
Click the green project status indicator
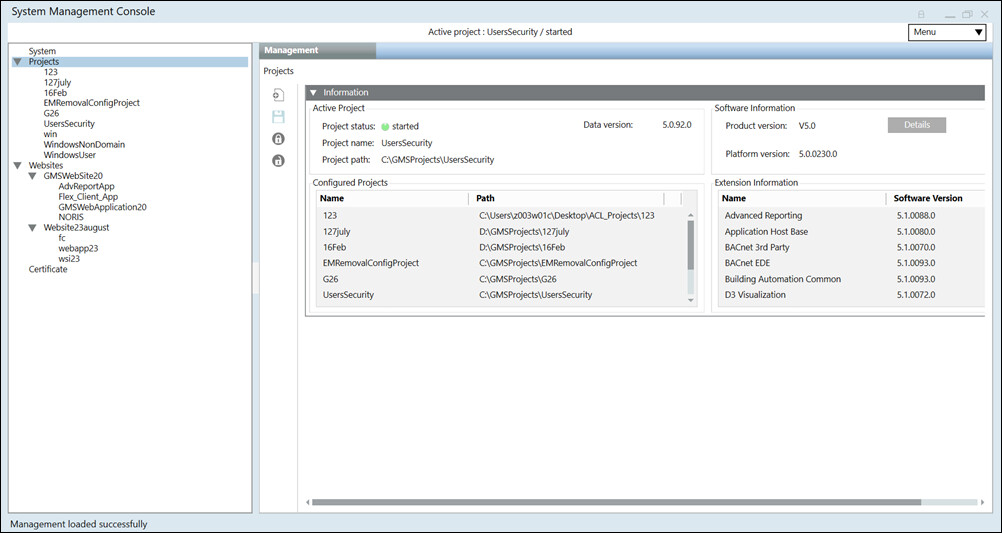click(x=385, y=127)
